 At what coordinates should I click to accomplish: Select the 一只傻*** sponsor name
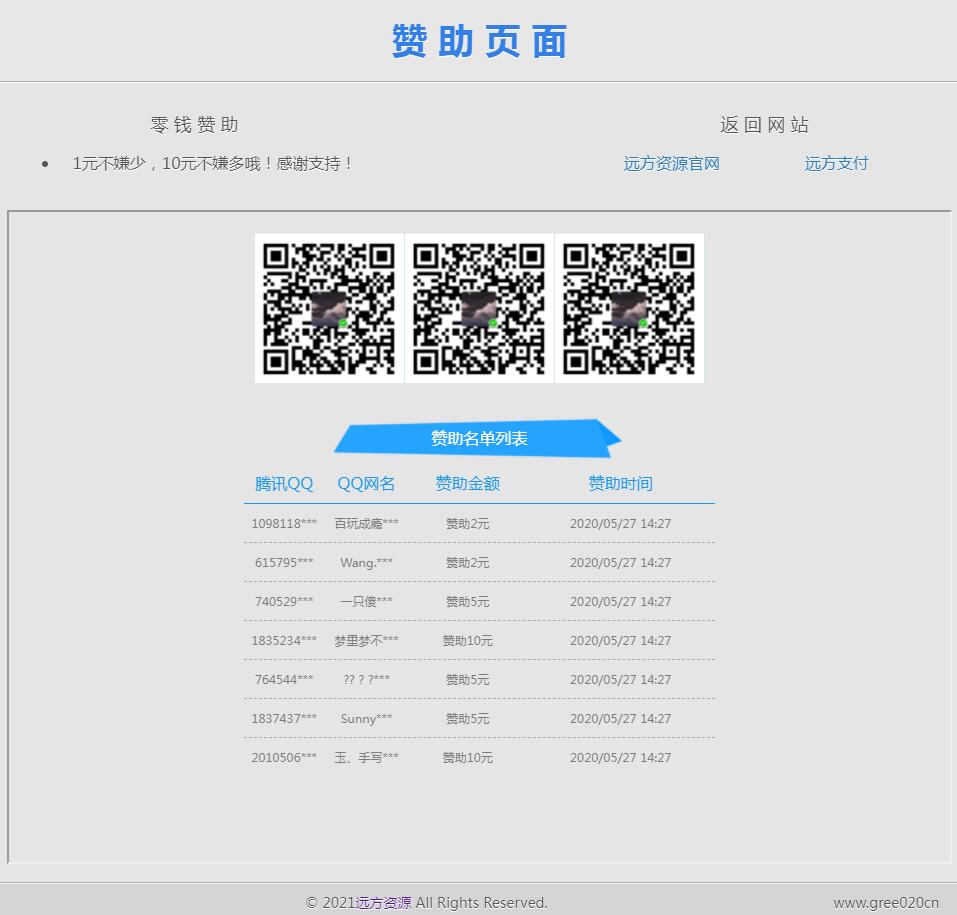point(366,602)
